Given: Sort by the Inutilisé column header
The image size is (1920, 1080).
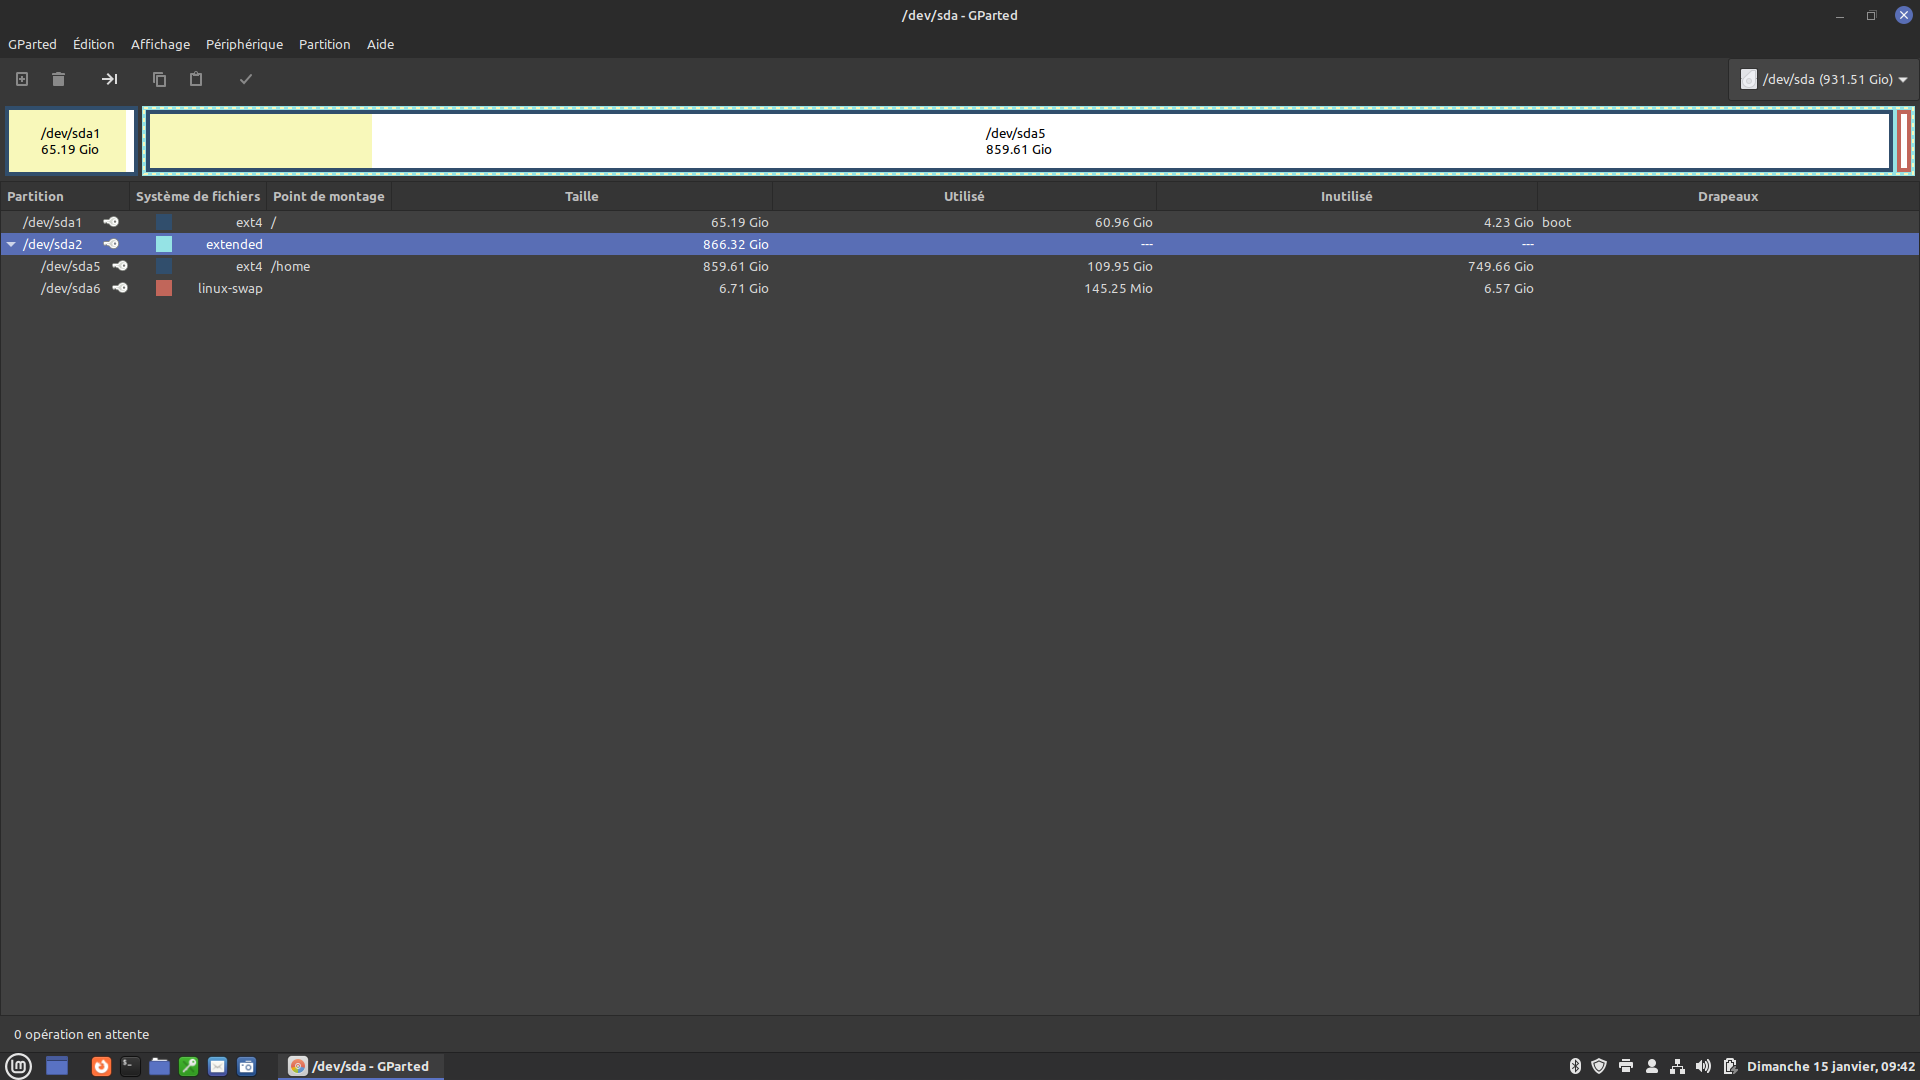Looking at the screenshot, I should coord(1346,196).
